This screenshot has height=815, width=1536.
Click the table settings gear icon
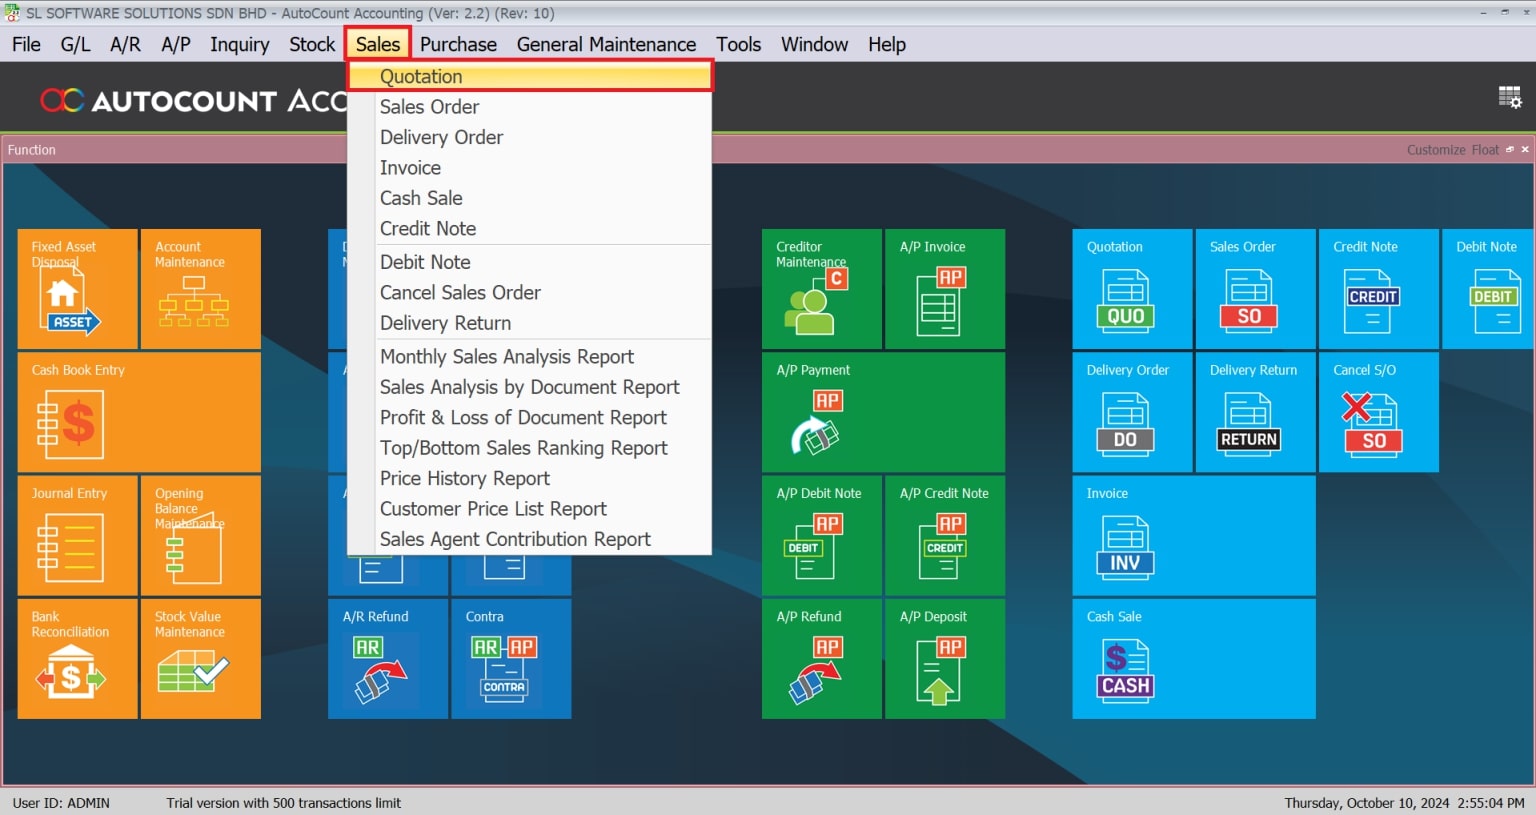[x=1510, y=97]
